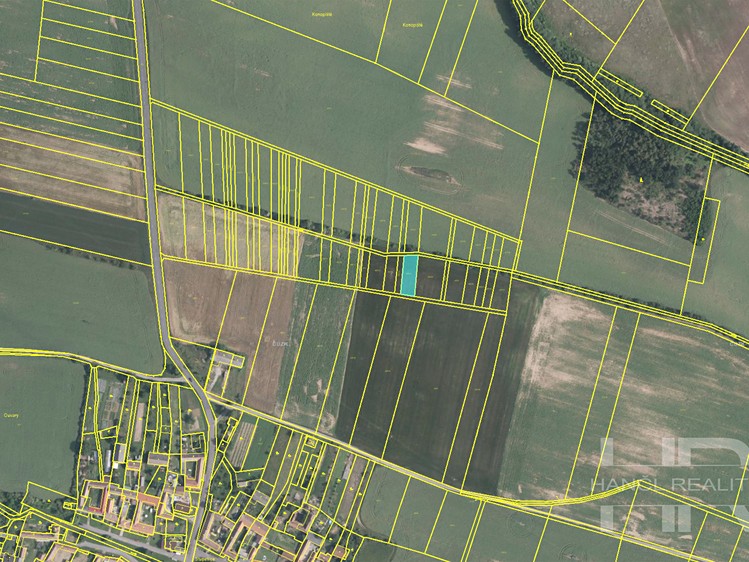Select the left Konopiště label
The height and width of the screenshot is (562, 749).
coord(321,14)
